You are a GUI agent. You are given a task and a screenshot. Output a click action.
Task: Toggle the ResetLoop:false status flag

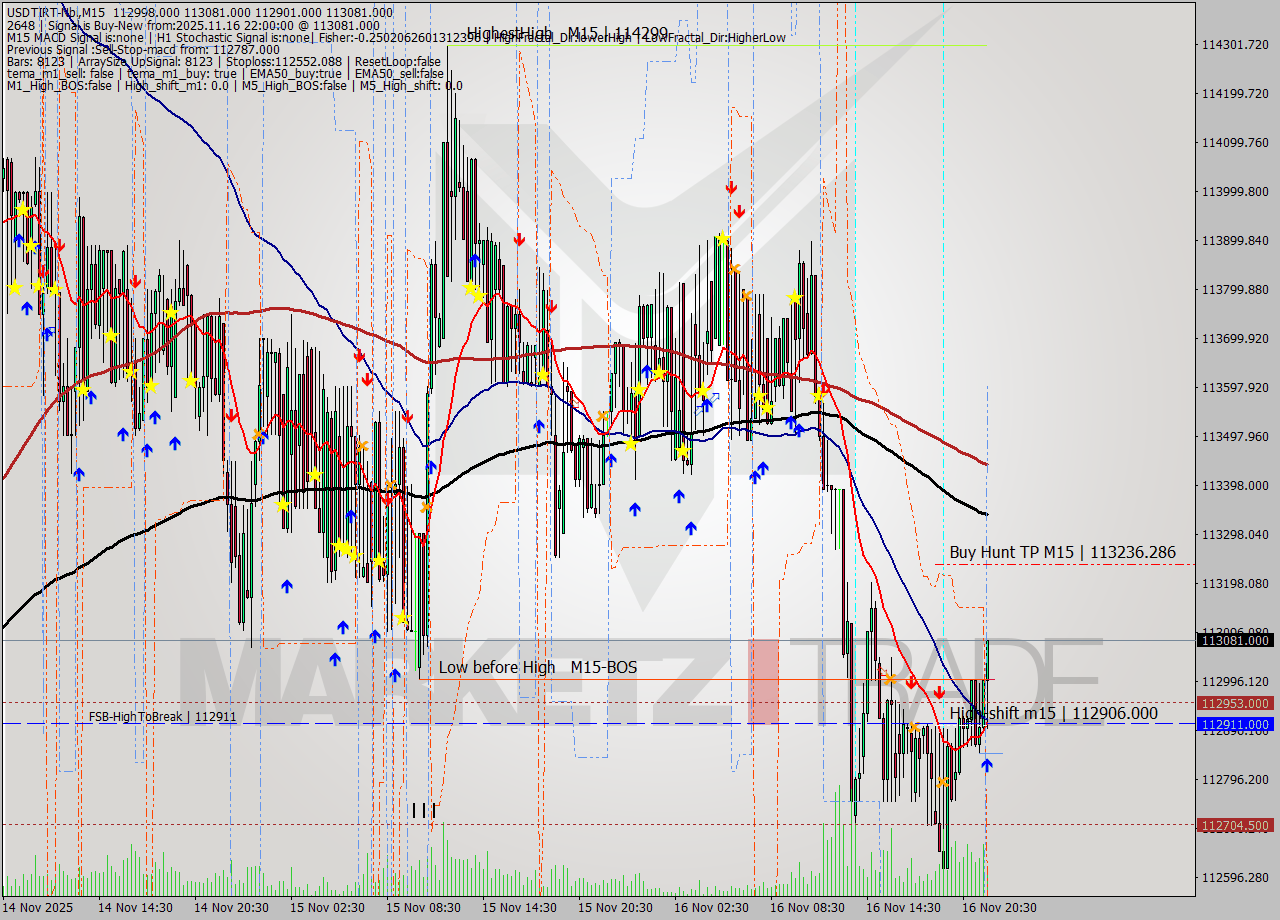pyautogui.click(x=398, y=61)
